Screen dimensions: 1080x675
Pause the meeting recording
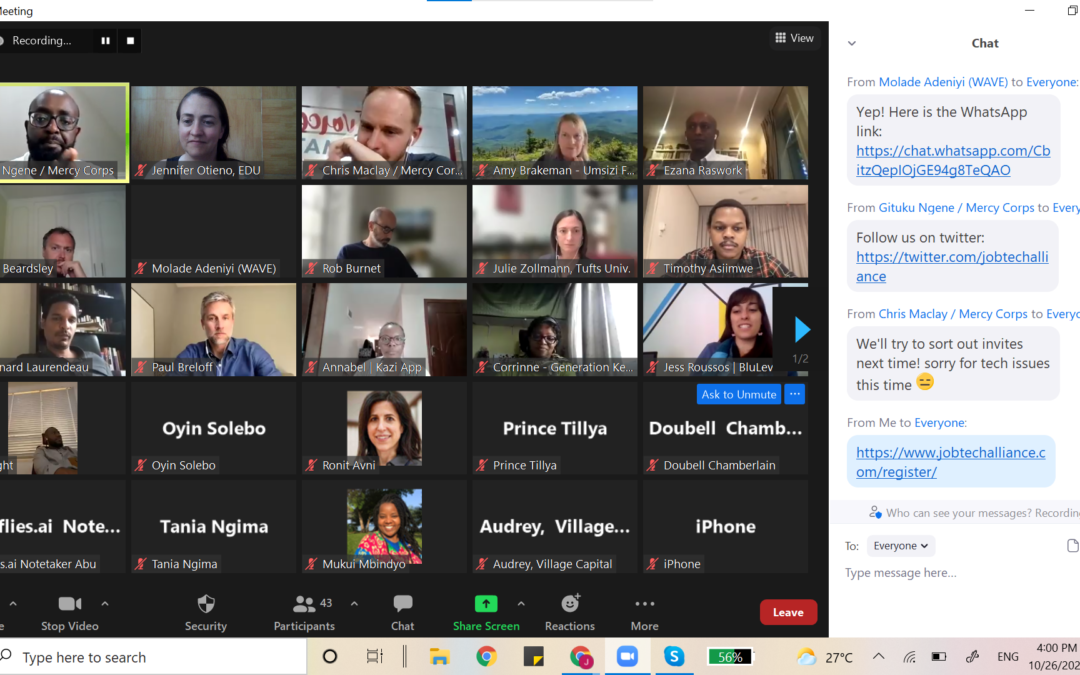105,41
